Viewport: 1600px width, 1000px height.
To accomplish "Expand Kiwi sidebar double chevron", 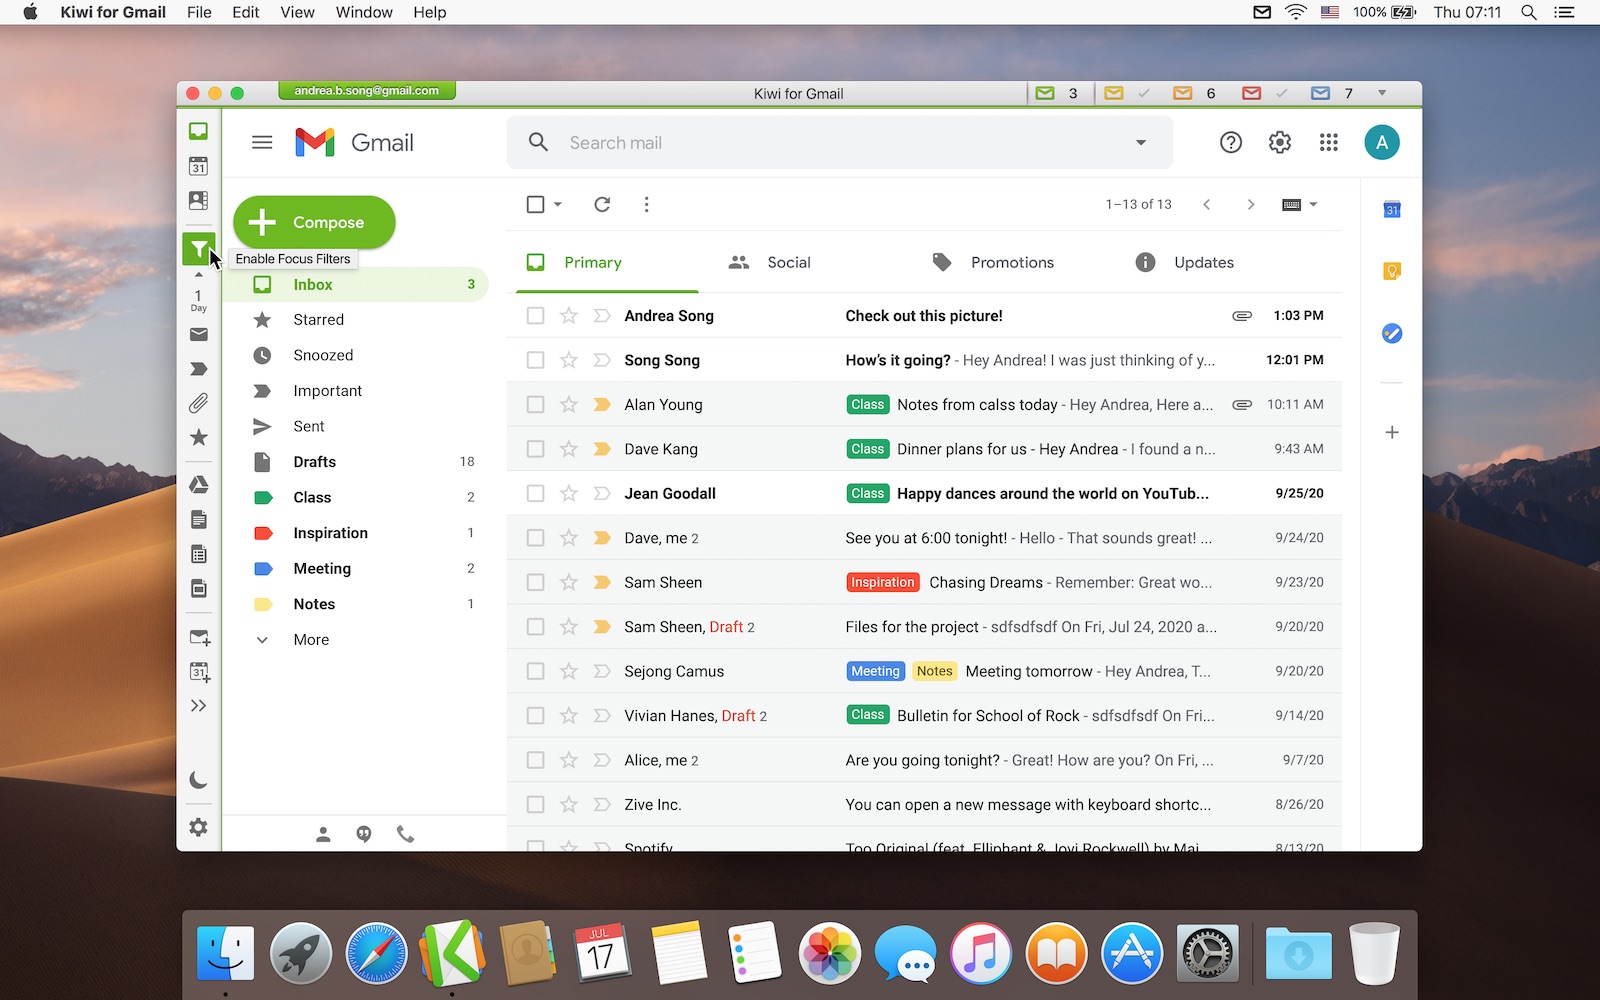I will click(x=199, y=706).
